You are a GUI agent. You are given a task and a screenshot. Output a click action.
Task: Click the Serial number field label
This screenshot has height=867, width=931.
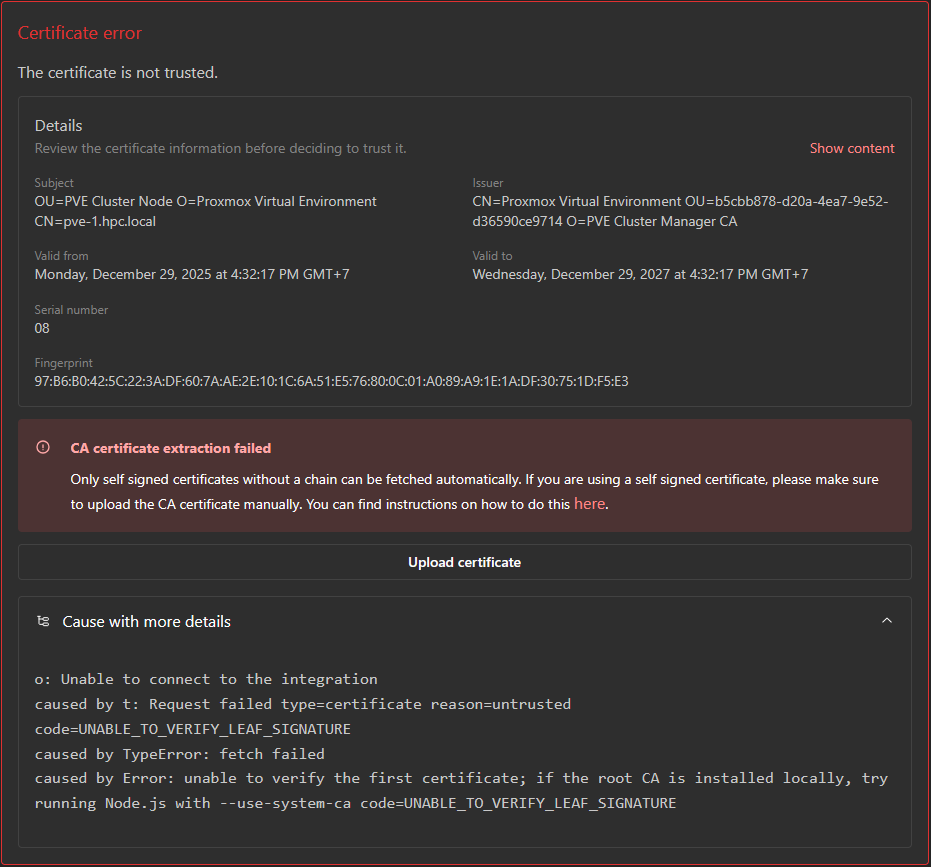coord(71,310)
